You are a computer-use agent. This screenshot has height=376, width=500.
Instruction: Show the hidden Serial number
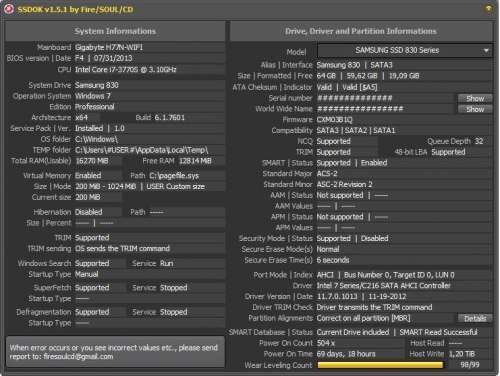click(x=475, y=98)
